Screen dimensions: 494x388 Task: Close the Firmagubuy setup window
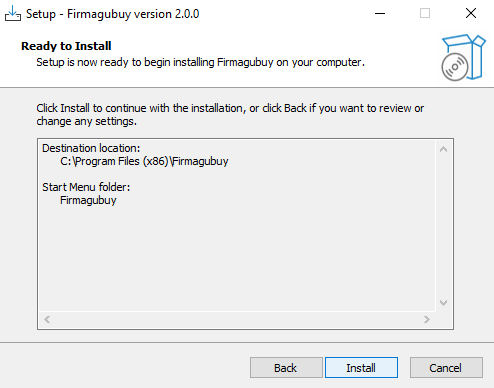(471, 14)
